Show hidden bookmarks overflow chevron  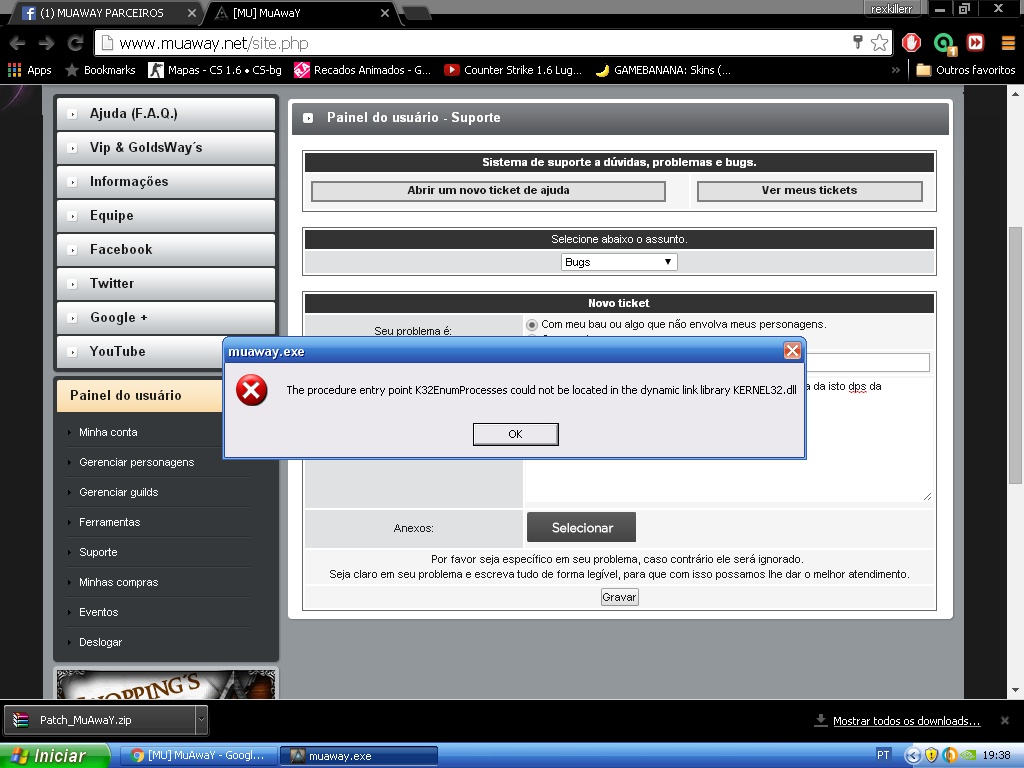pos(895,70)
